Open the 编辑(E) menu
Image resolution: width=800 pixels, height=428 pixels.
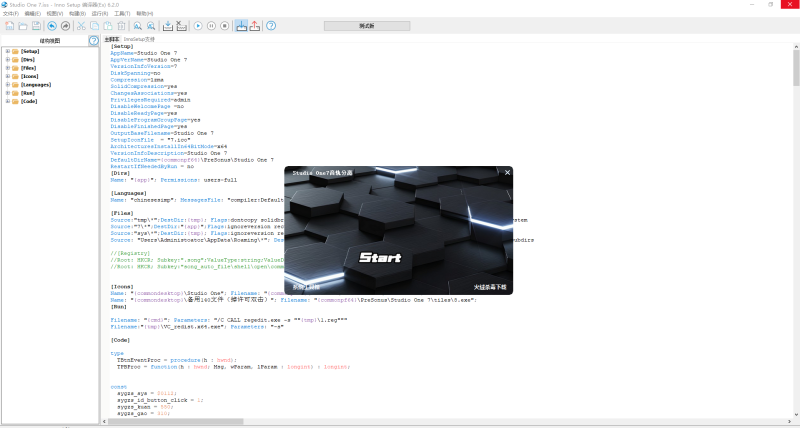(33, 14)
